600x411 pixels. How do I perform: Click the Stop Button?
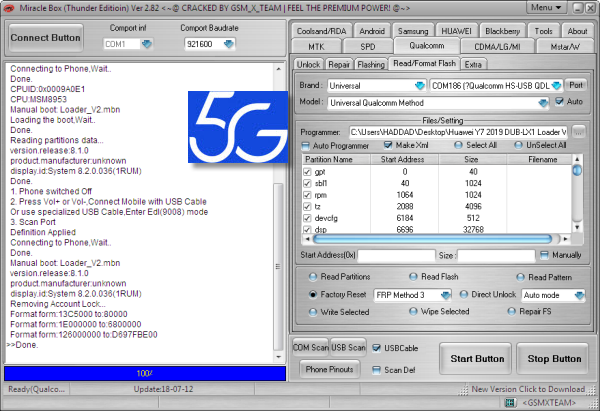[x=553, y=359]
